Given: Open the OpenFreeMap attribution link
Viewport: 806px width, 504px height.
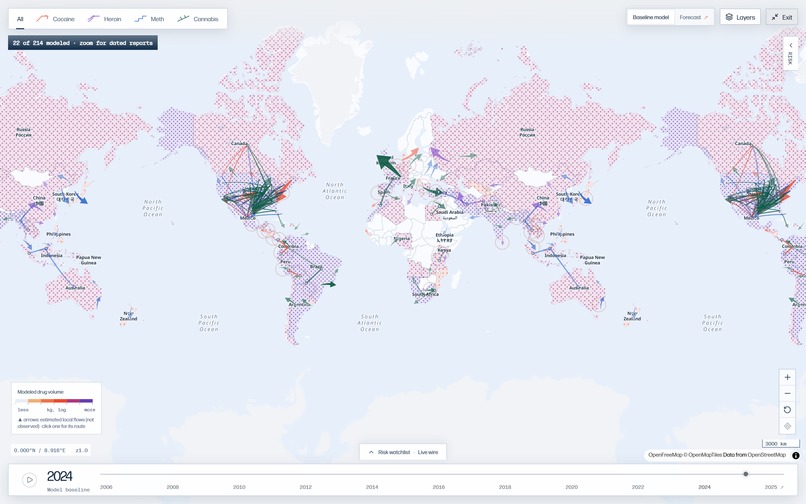Looking at the screenshot, I should (x=665, y=455).
